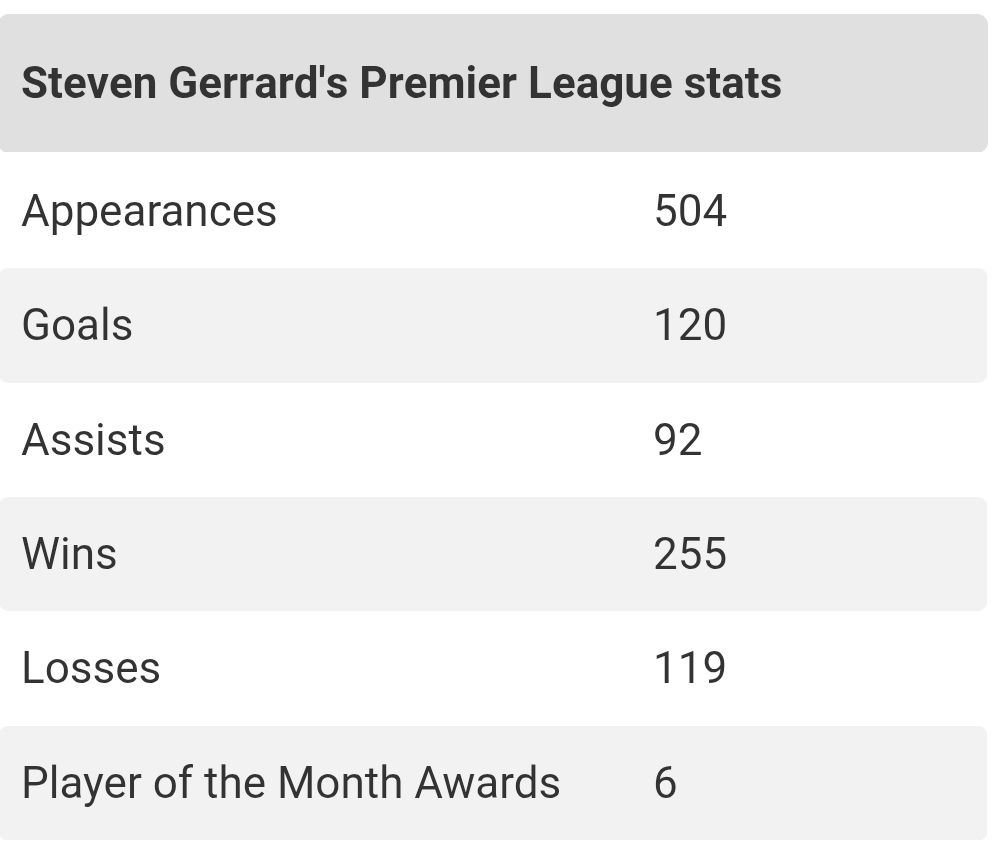Click the empty header area right of the title
Viewport: 995px width, 842px height.
point(885,83)
